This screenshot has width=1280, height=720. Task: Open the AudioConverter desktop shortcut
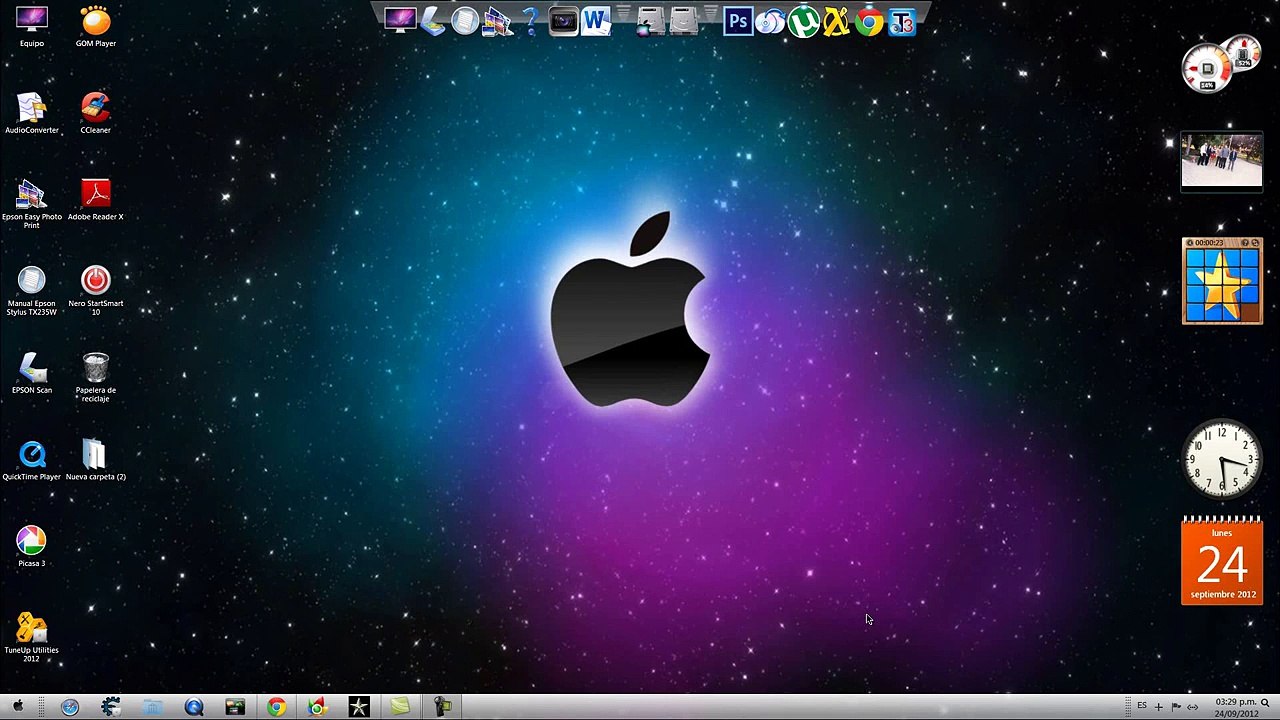(x=32, y=113)
